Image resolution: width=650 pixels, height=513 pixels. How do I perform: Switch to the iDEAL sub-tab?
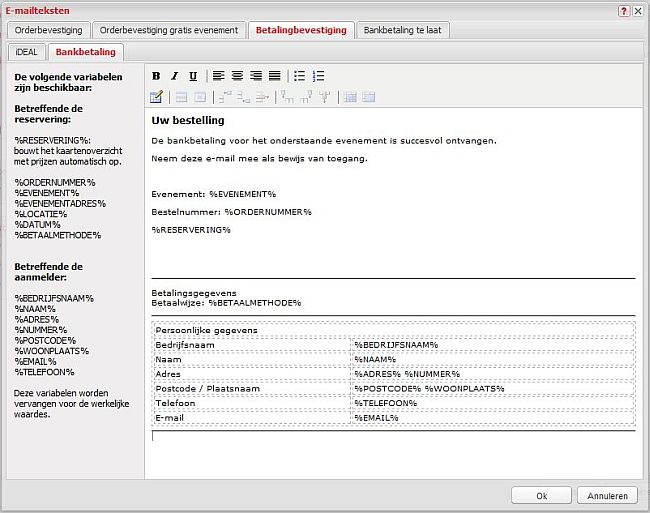pos(27,52)
